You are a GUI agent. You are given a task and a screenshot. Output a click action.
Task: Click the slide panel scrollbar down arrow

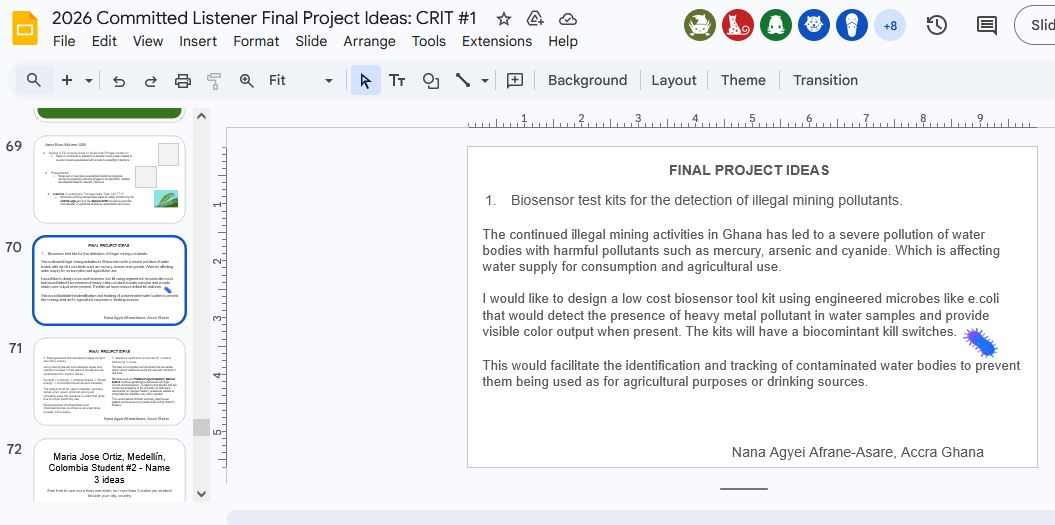(201, 493)
